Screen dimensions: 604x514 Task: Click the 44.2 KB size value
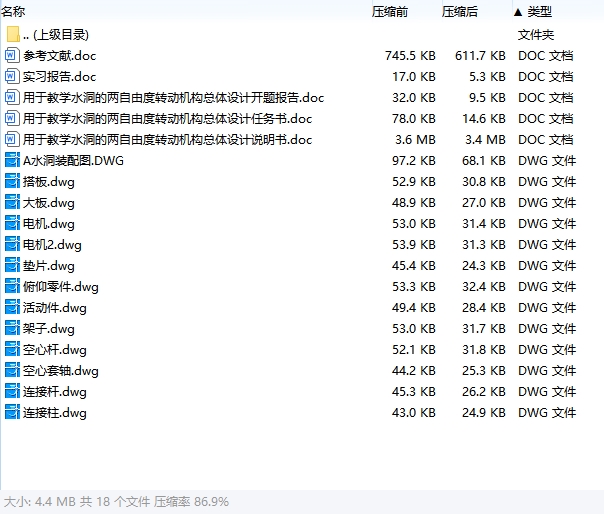coord(414,371)
